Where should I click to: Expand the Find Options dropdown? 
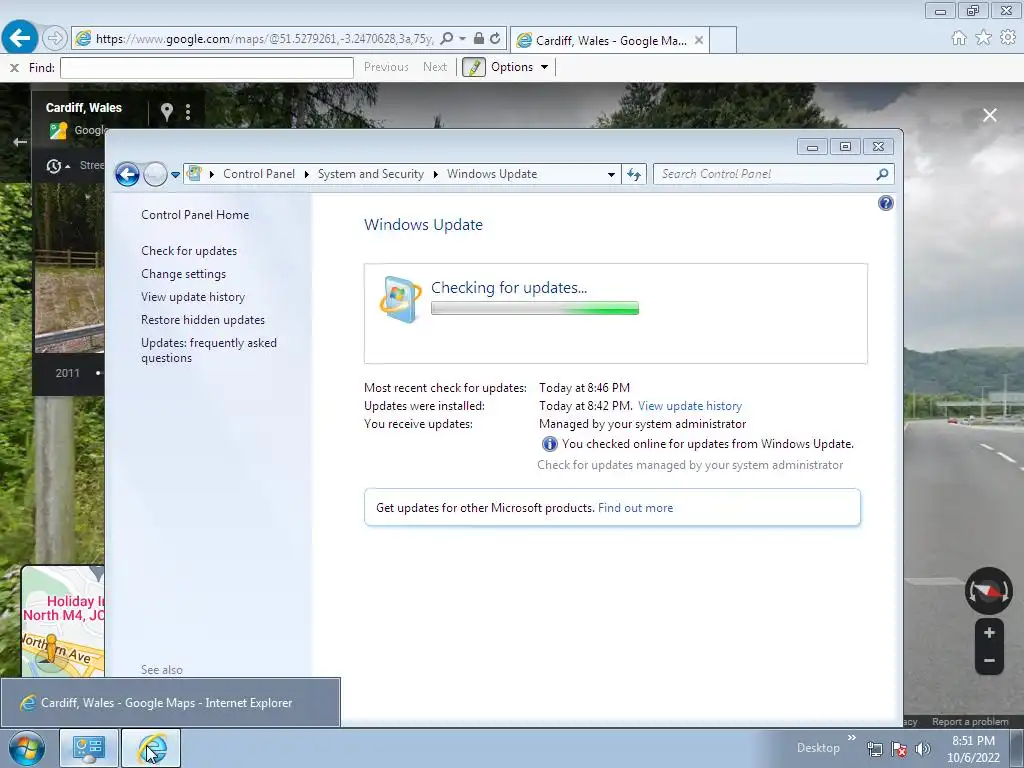point(545,67)
